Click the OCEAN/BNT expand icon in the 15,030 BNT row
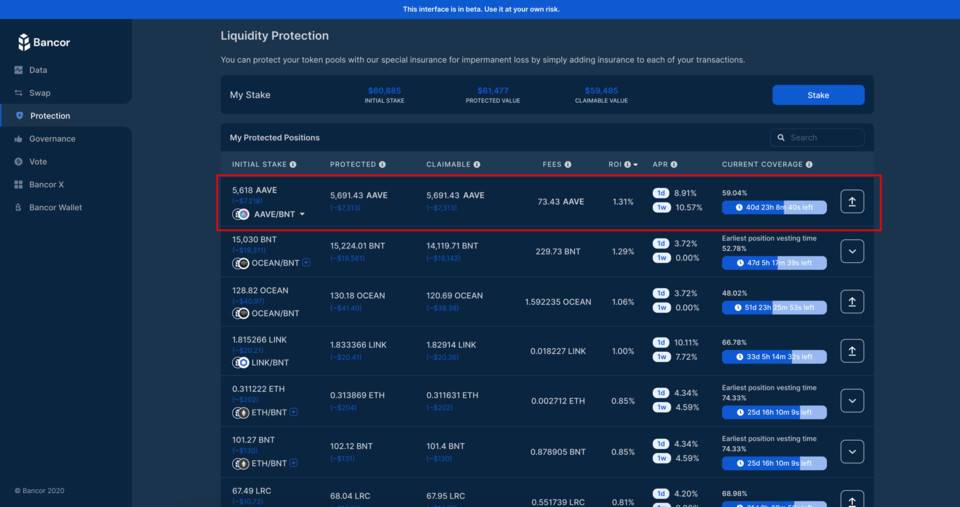 (x=306, y=263)
